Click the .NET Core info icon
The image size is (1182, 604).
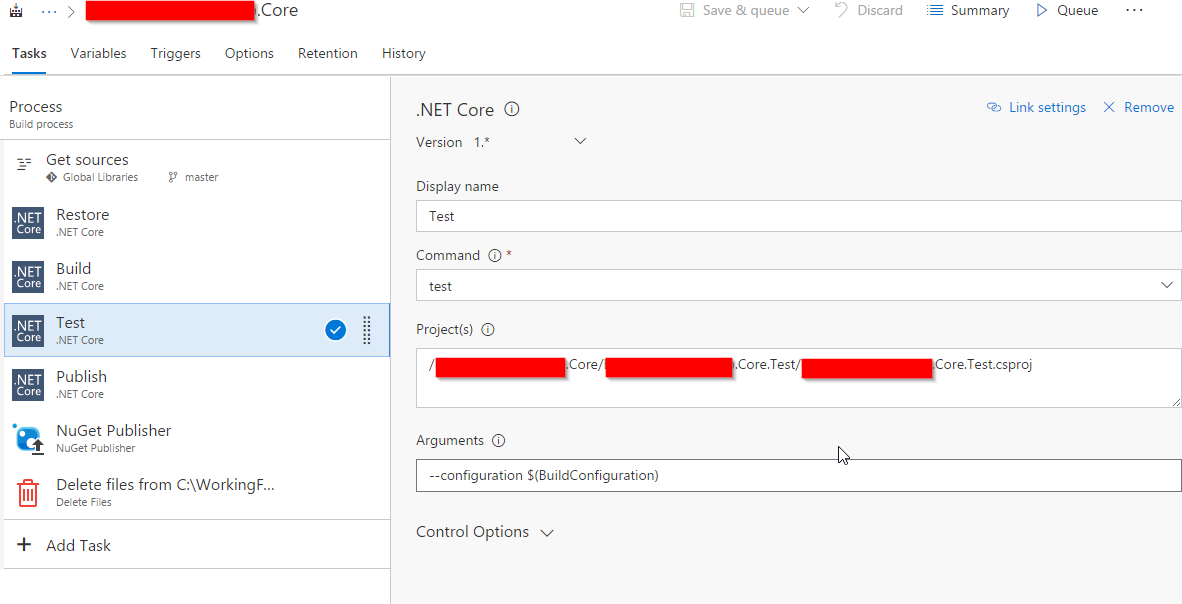[512, 110]
